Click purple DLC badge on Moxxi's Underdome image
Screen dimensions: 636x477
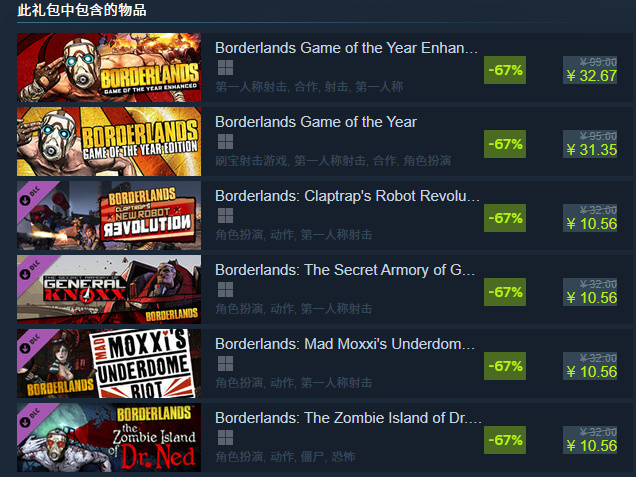[32, 345]
